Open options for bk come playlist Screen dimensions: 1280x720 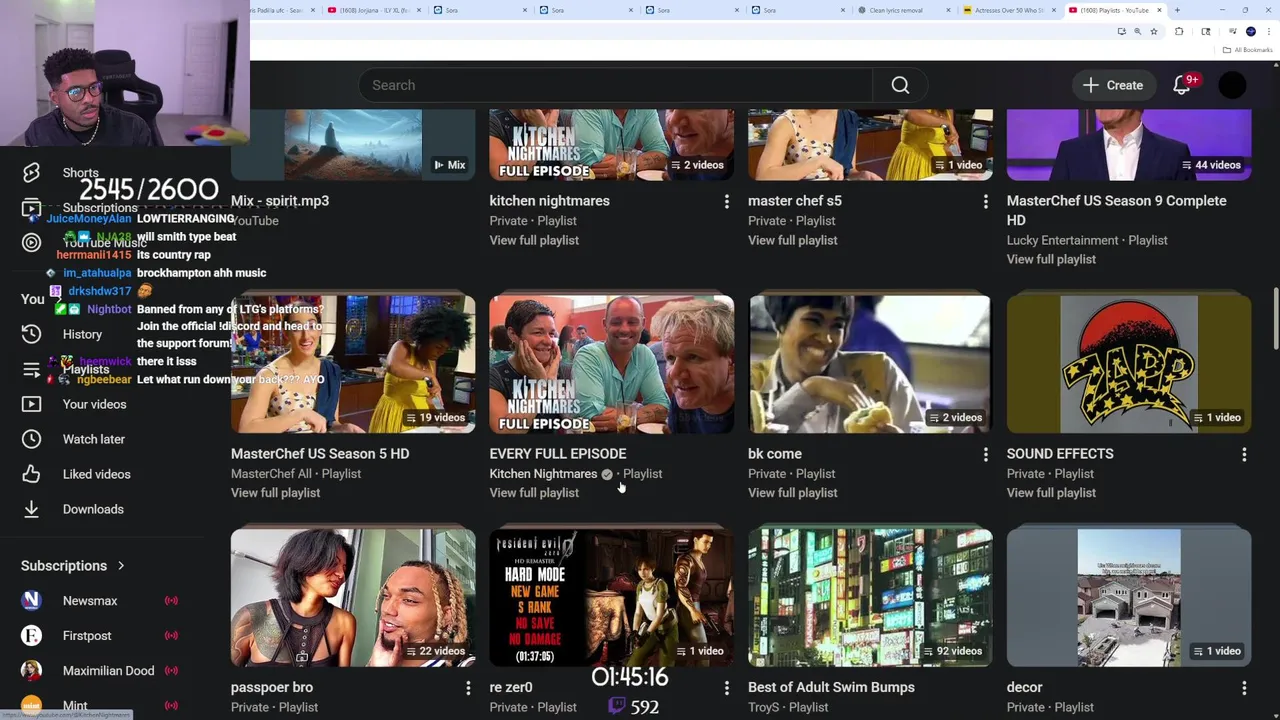(985, 455)
